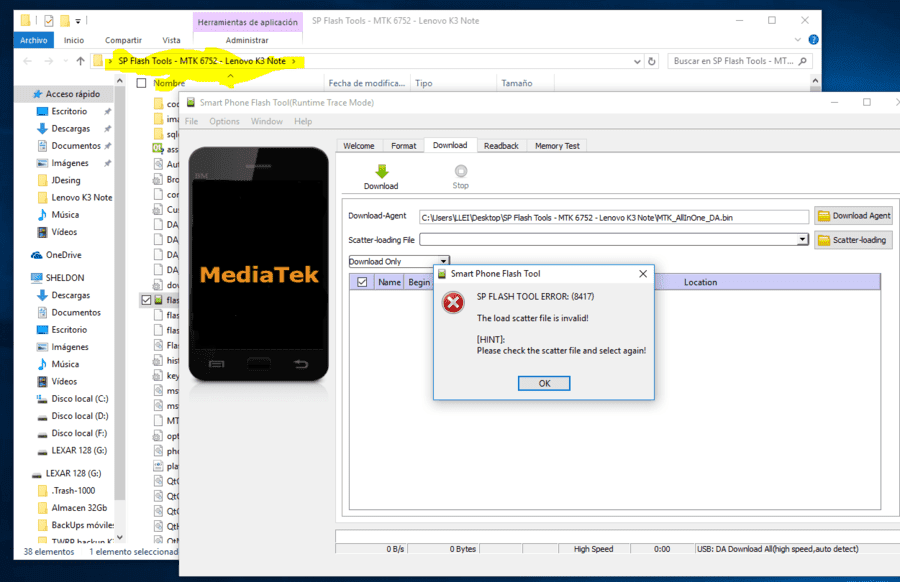
Task: Open the Almacen 32Gb folder
Action: 79,507
